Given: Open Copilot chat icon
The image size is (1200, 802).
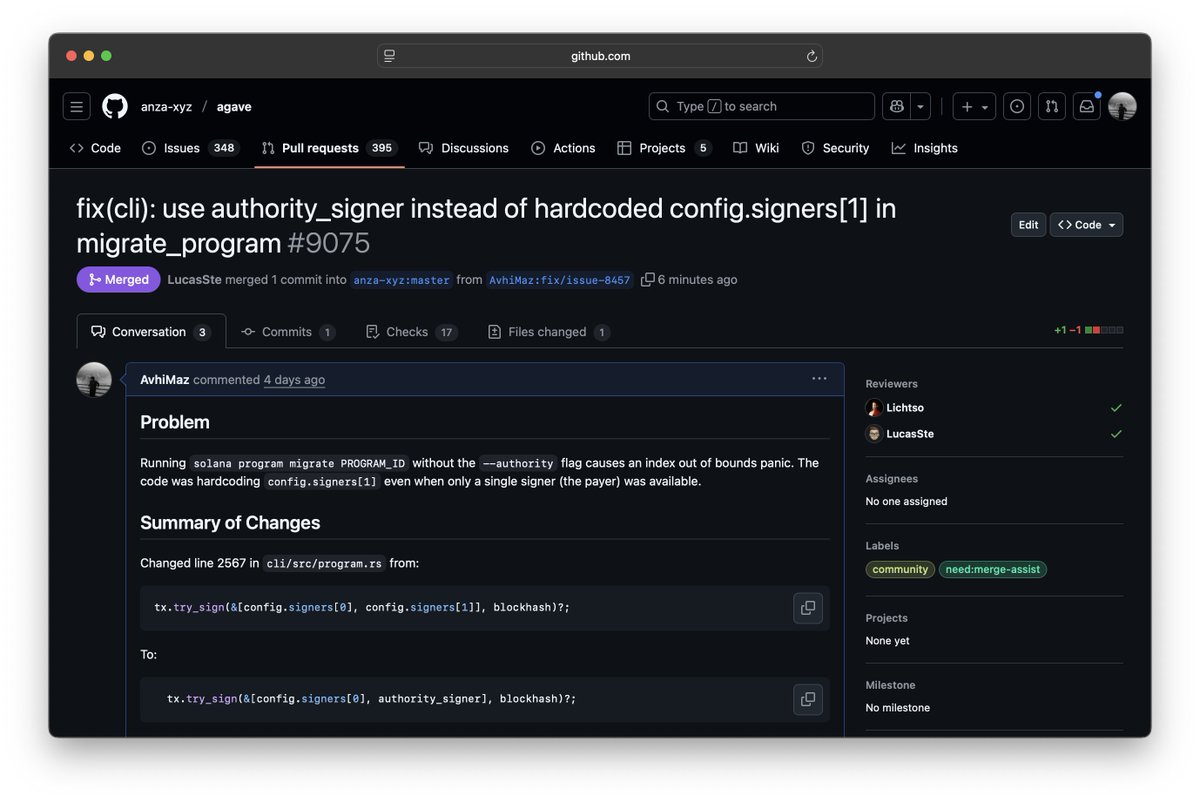Looking at the screenshot, I should pyautogui.click(x=897, y=106).
